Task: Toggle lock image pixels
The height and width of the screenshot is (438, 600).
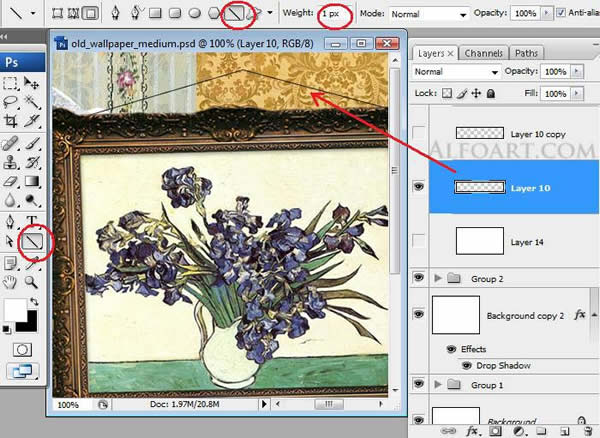Action: pyautogui.click(x=462, y=93)
